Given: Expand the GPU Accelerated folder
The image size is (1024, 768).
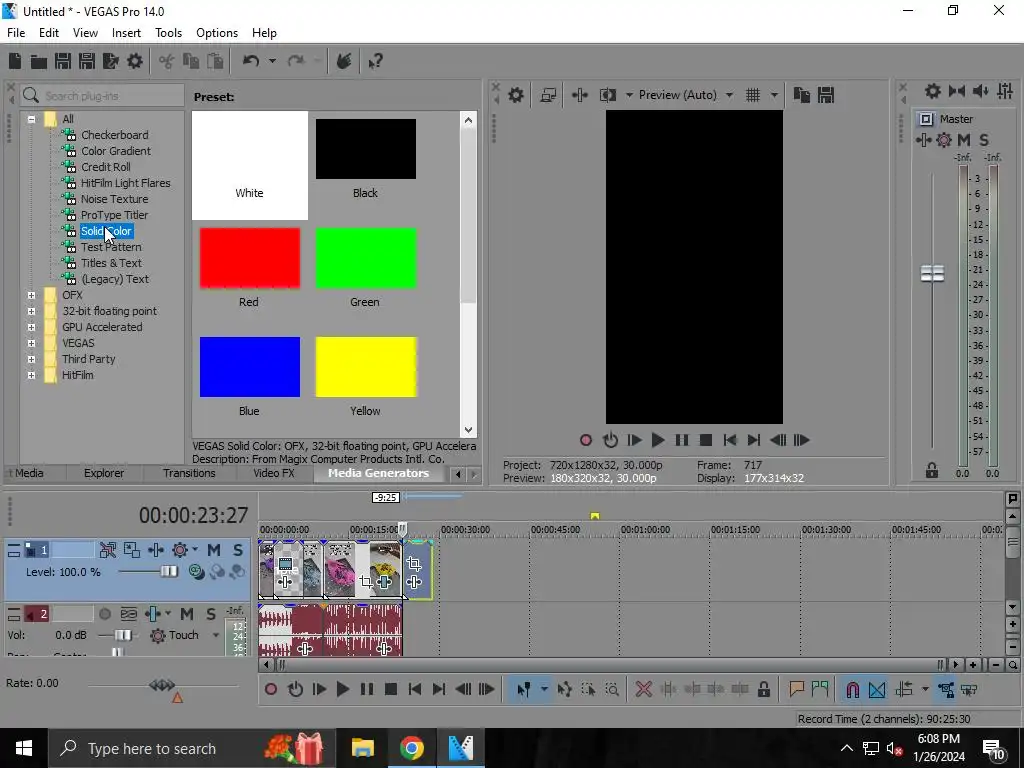Looking at the screenshot, I should [x=31, y=327].
